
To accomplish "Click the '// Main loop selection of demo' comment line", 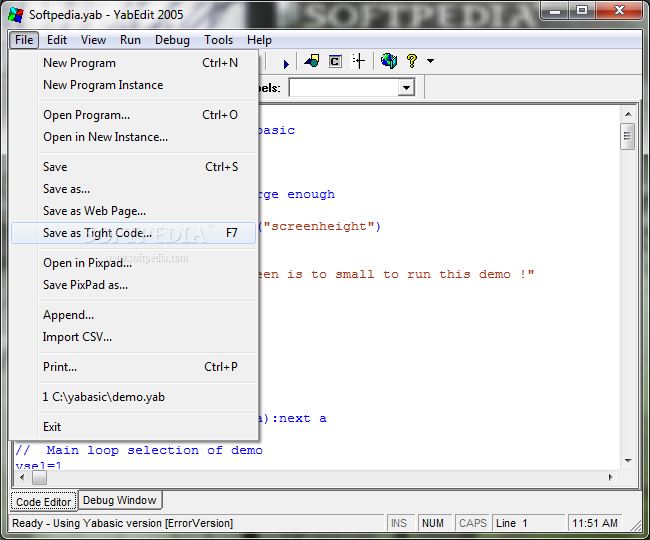I will coord(139,450).
